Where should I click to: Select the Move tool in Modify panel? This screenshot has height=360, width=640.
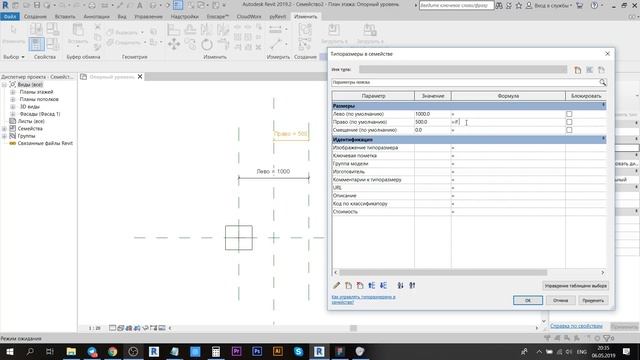(174, 44)
